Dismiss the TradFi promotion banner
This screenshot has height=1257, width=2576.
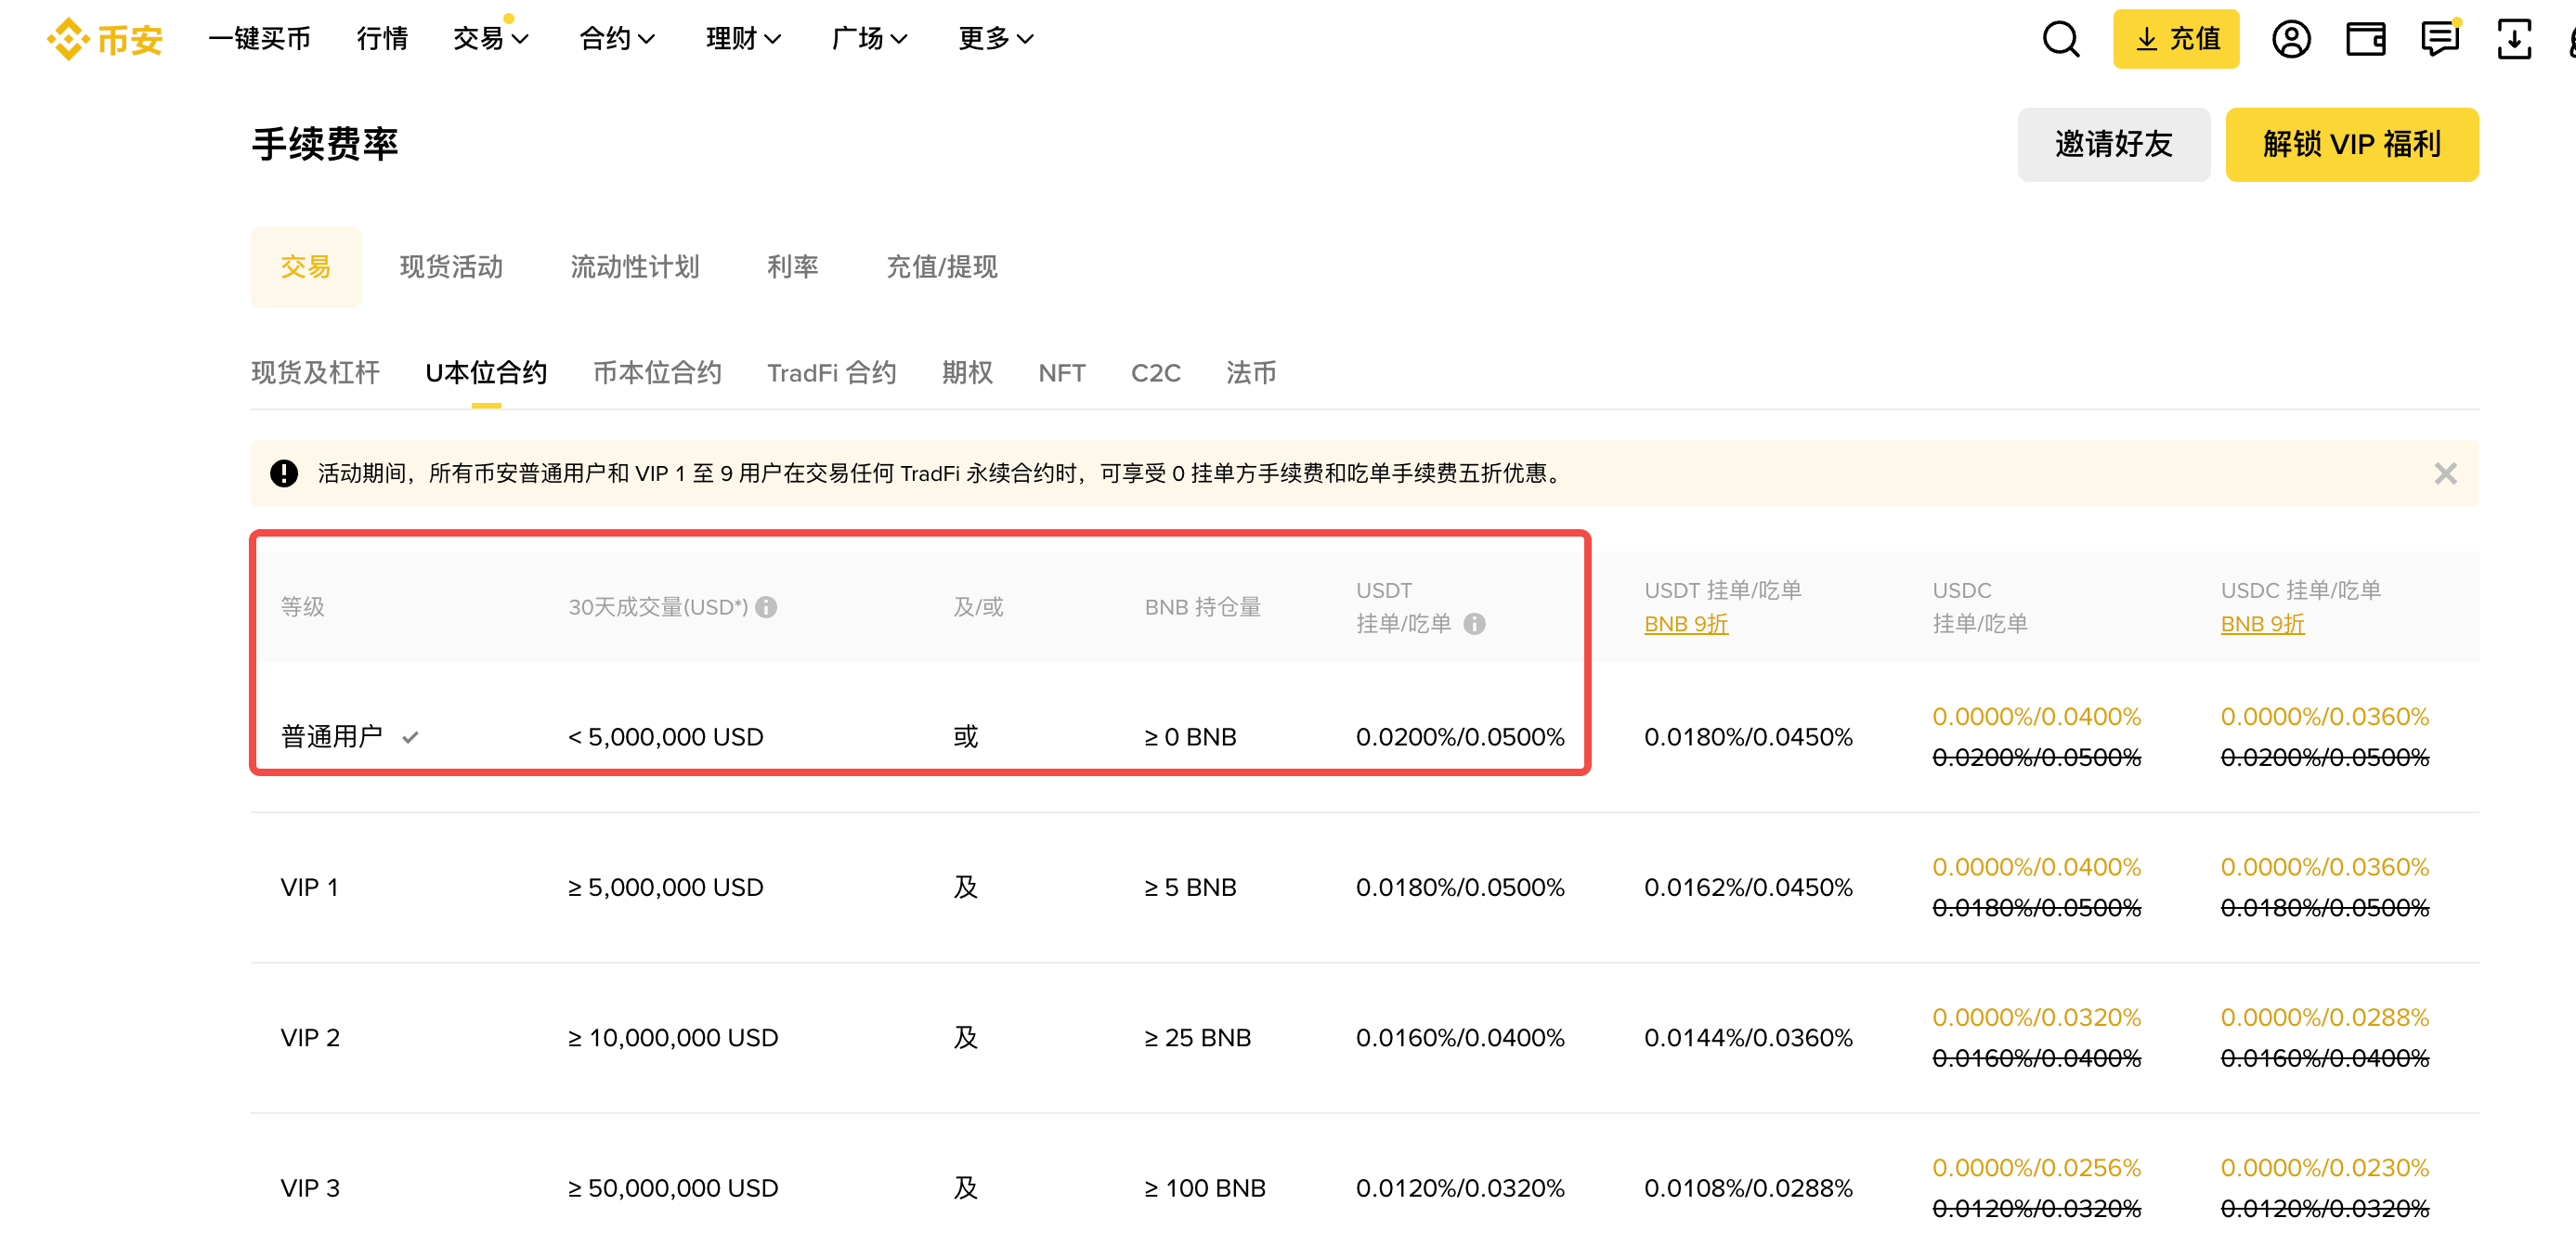click(2446, 473)
